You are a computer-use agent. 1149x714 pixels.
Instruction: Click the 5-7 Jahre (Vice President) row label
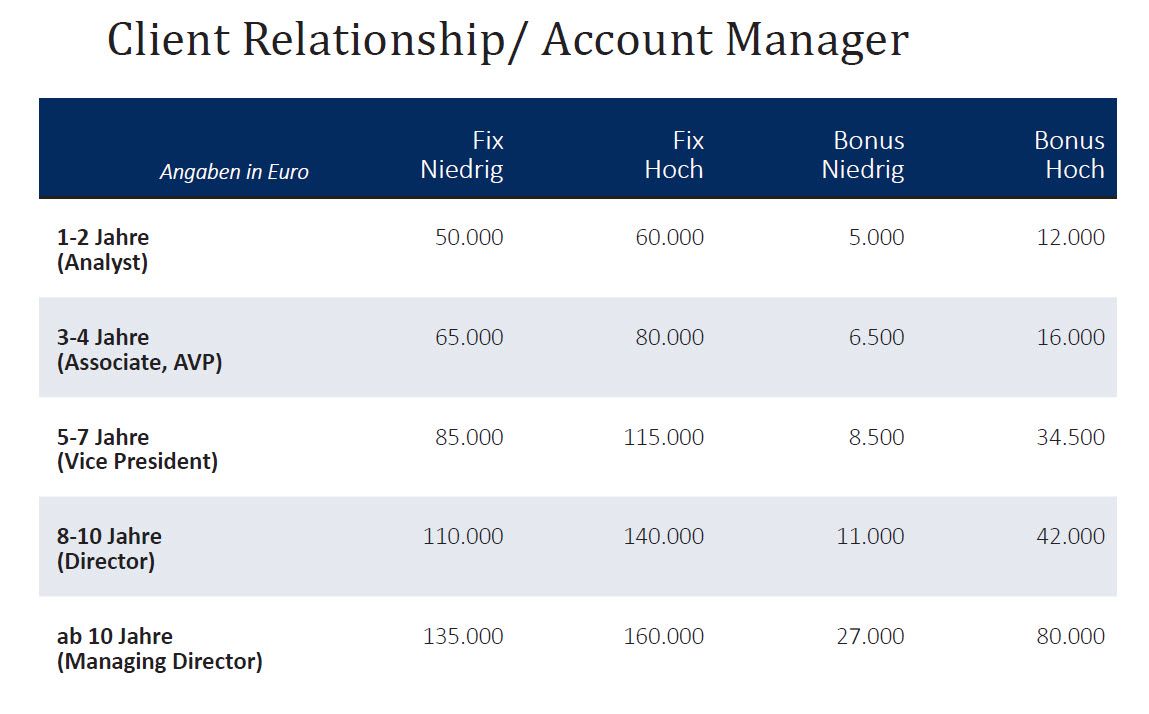137,449
